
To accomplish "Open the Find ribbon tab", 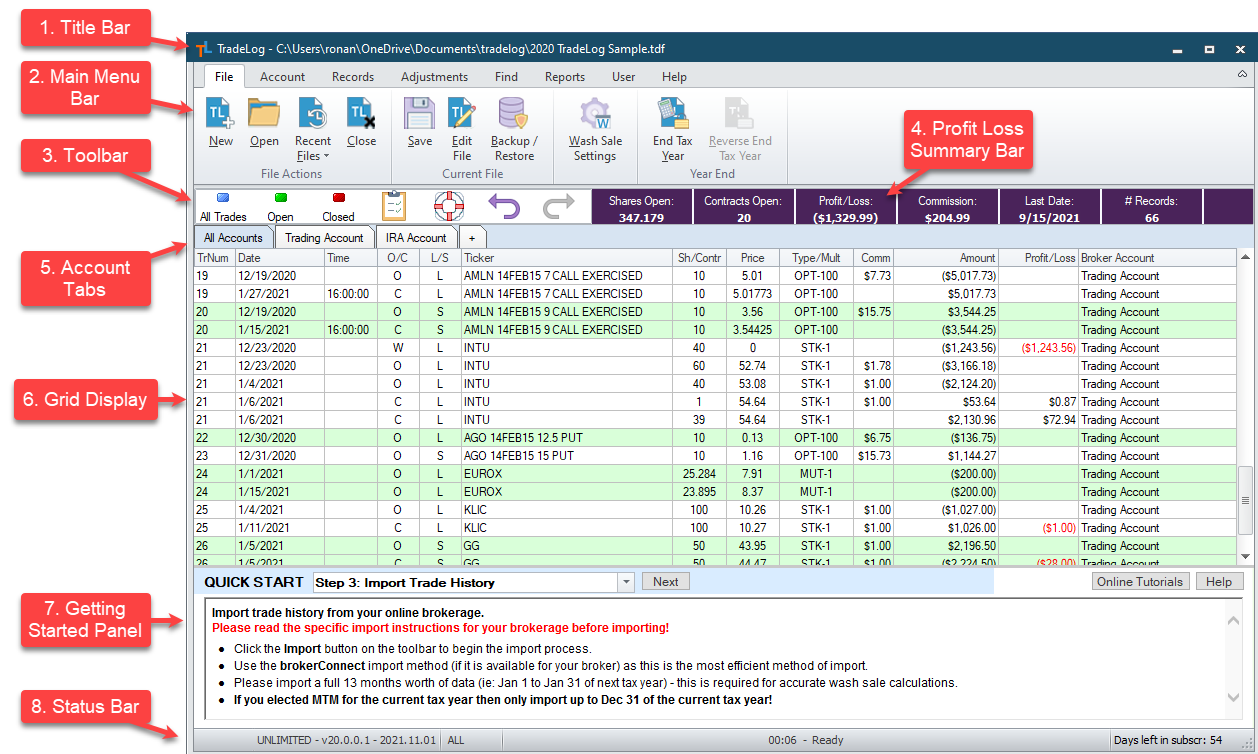I will 506,77.
